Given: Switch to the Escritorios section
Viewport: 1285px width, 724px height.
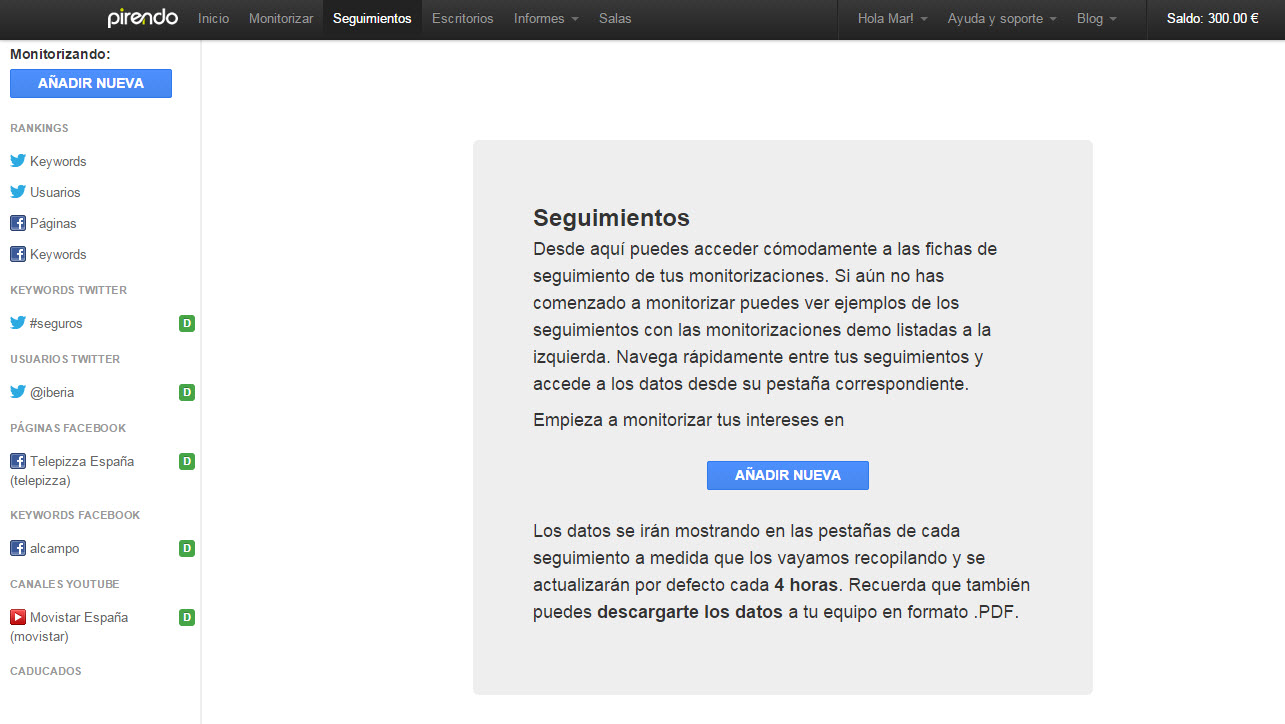Looking at the screenshot, I should pyautogui.click(x=462, y=19).
